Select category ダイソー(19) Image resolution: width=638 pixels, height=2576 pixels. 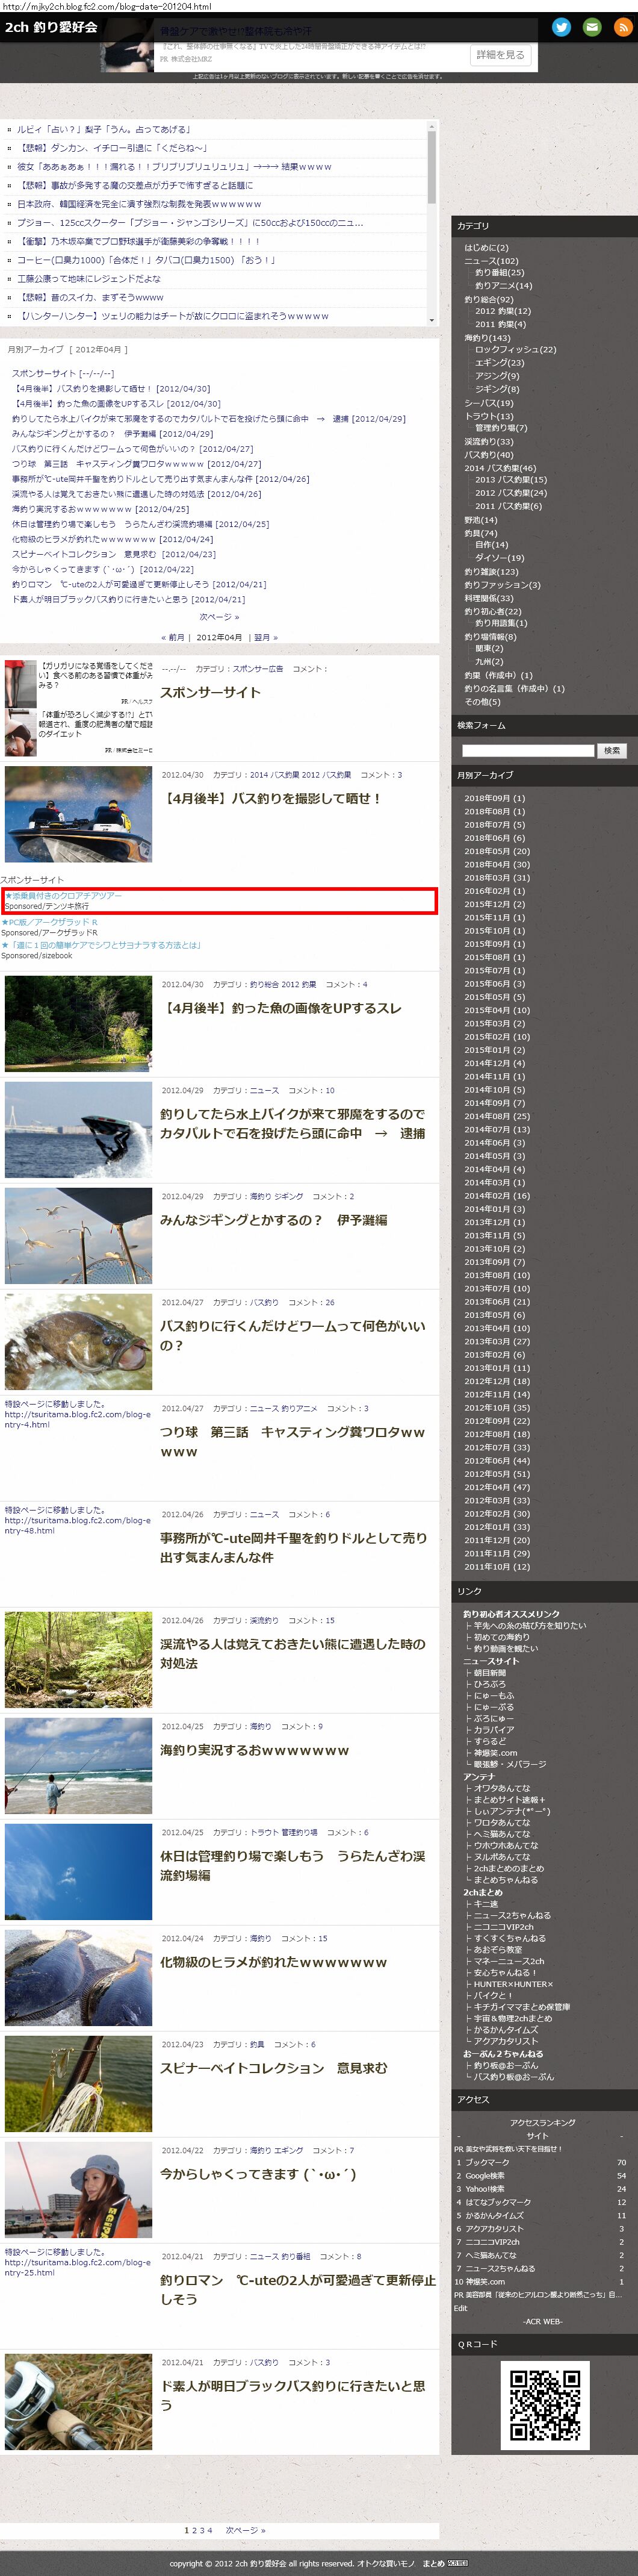pyautogui.click(x=499, y=558)
